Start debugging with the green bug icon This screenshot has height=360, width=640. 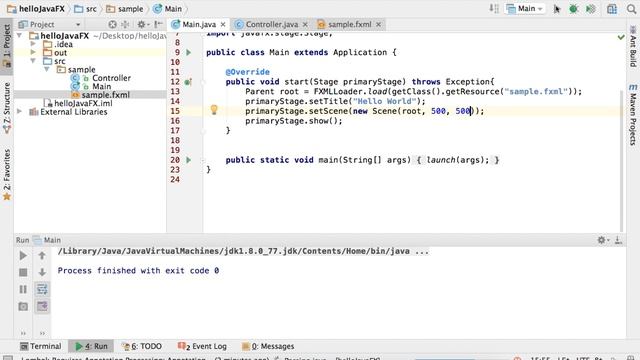pyautogui.click(x=573, y=9)
